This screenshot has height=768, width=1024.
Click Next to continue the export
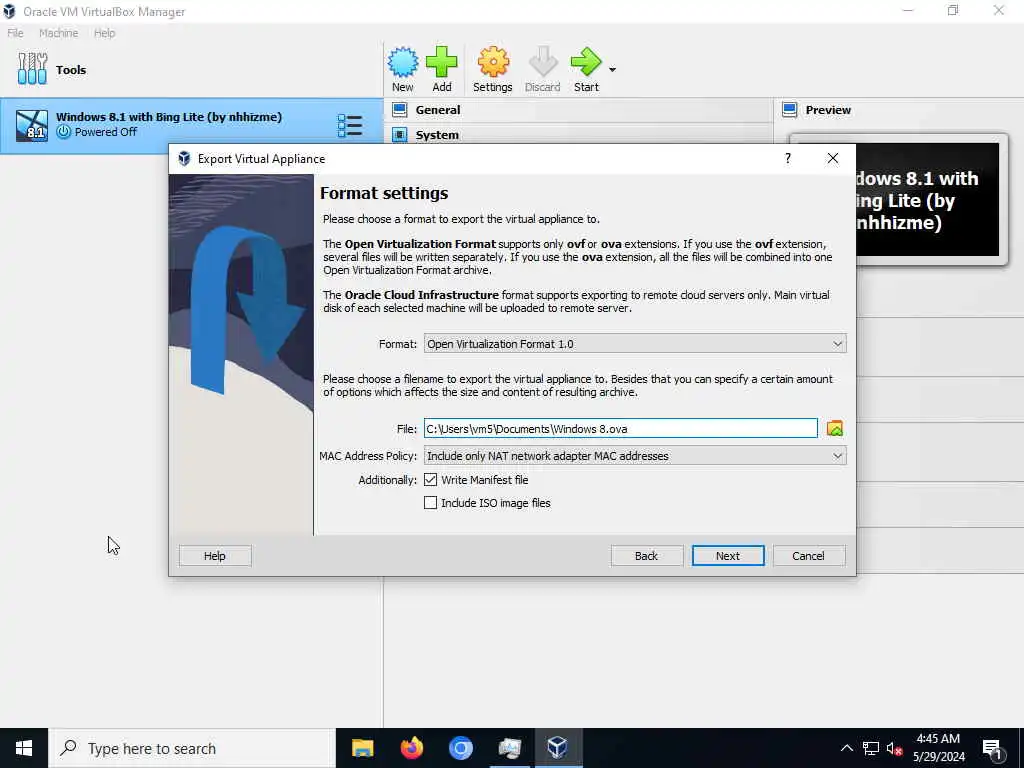[728, 556]
